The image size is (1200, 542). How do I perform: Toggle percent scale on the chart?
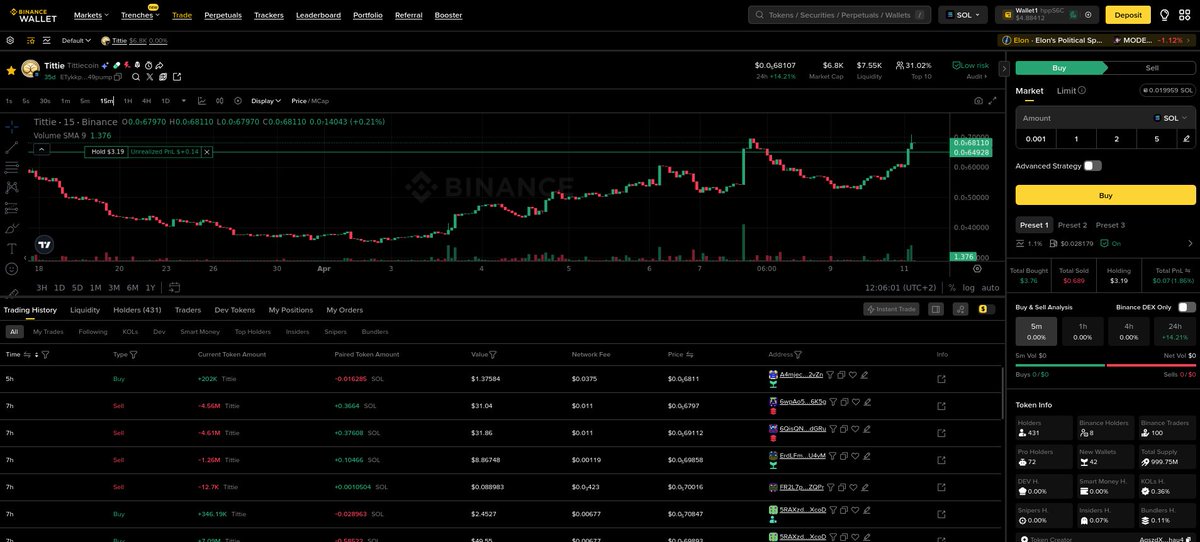(952, 288)
